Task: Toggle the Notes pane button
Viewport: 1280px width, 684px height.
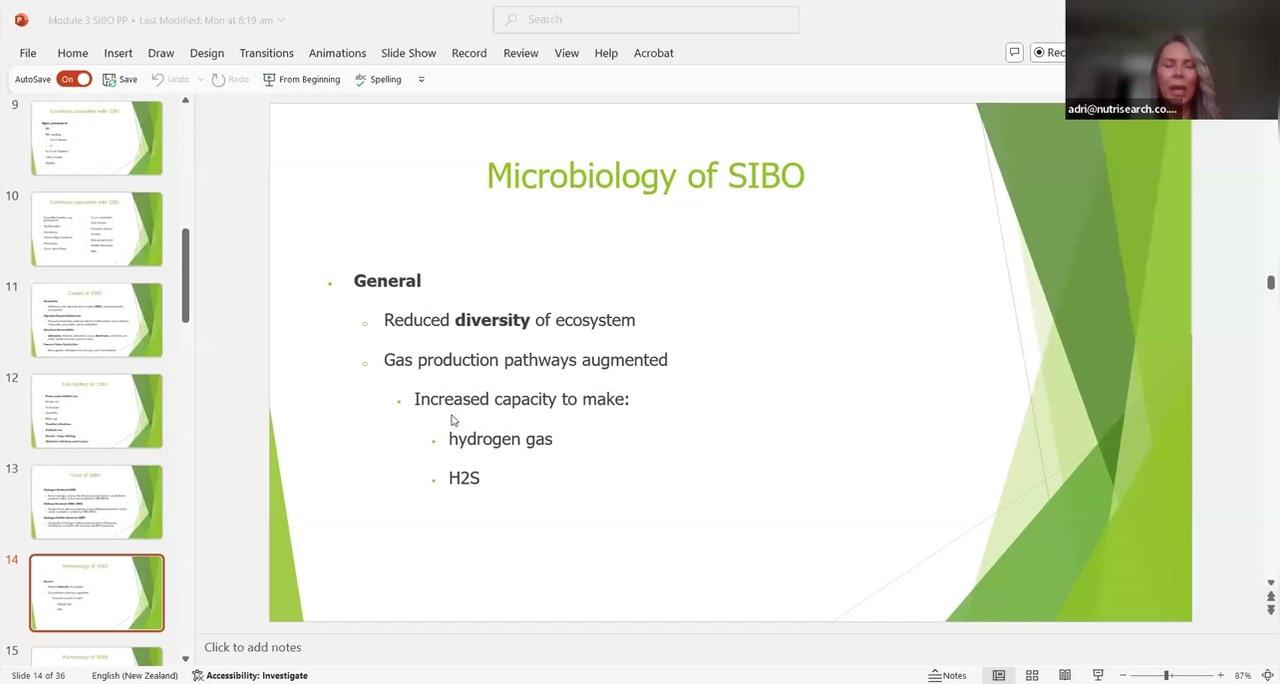Action: 948,675
